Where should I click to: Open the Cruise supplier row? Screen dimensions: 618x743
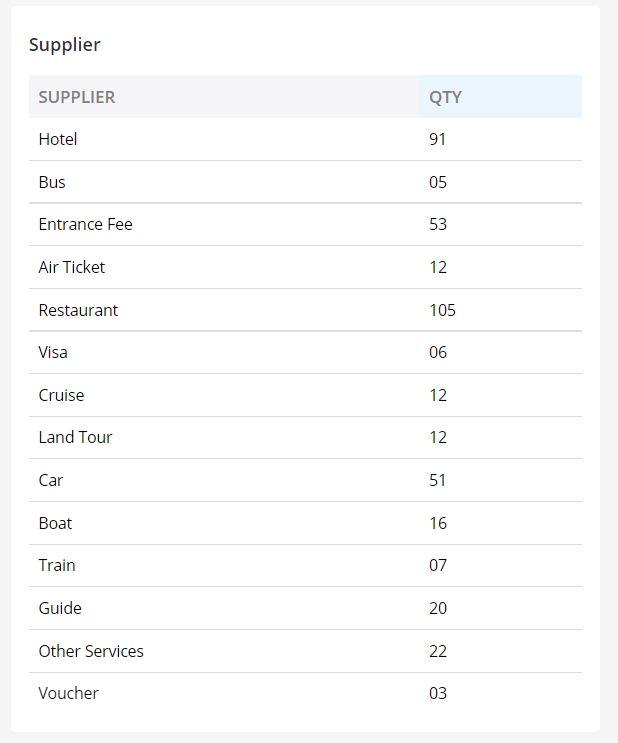305,395
